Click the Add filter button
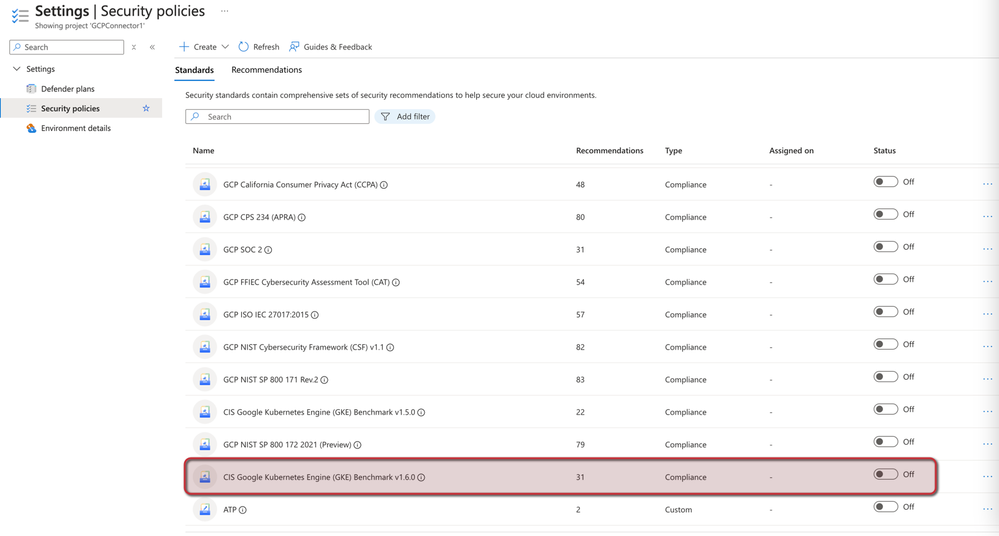The height and width of the screenshot is (536, 999). pyautogui.click(x=405, y=117)
